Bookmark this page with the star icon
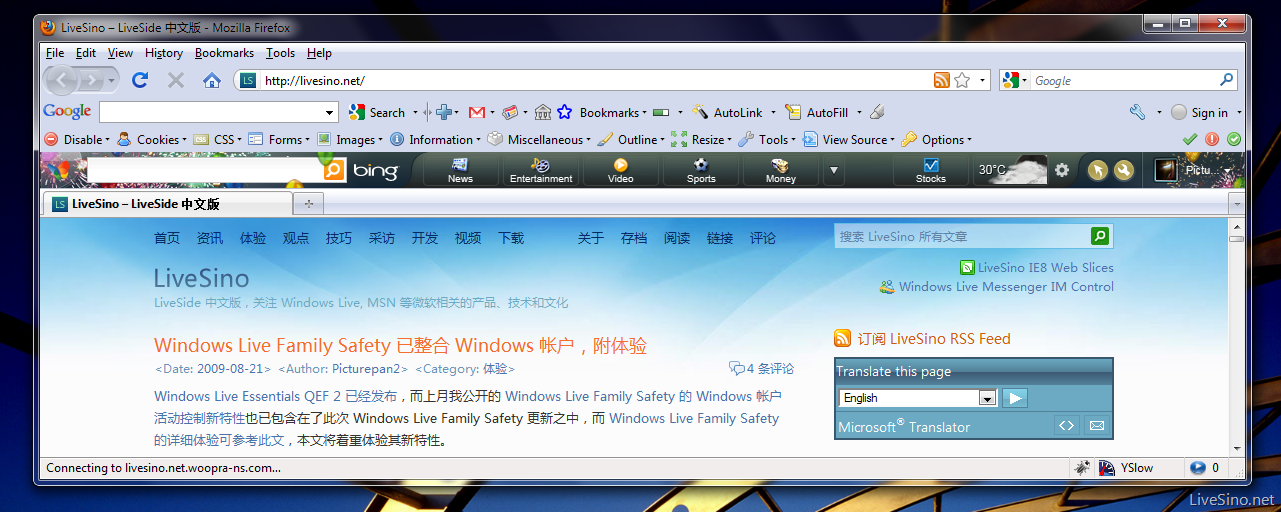 pyautogui.click(x=962, y=80)
